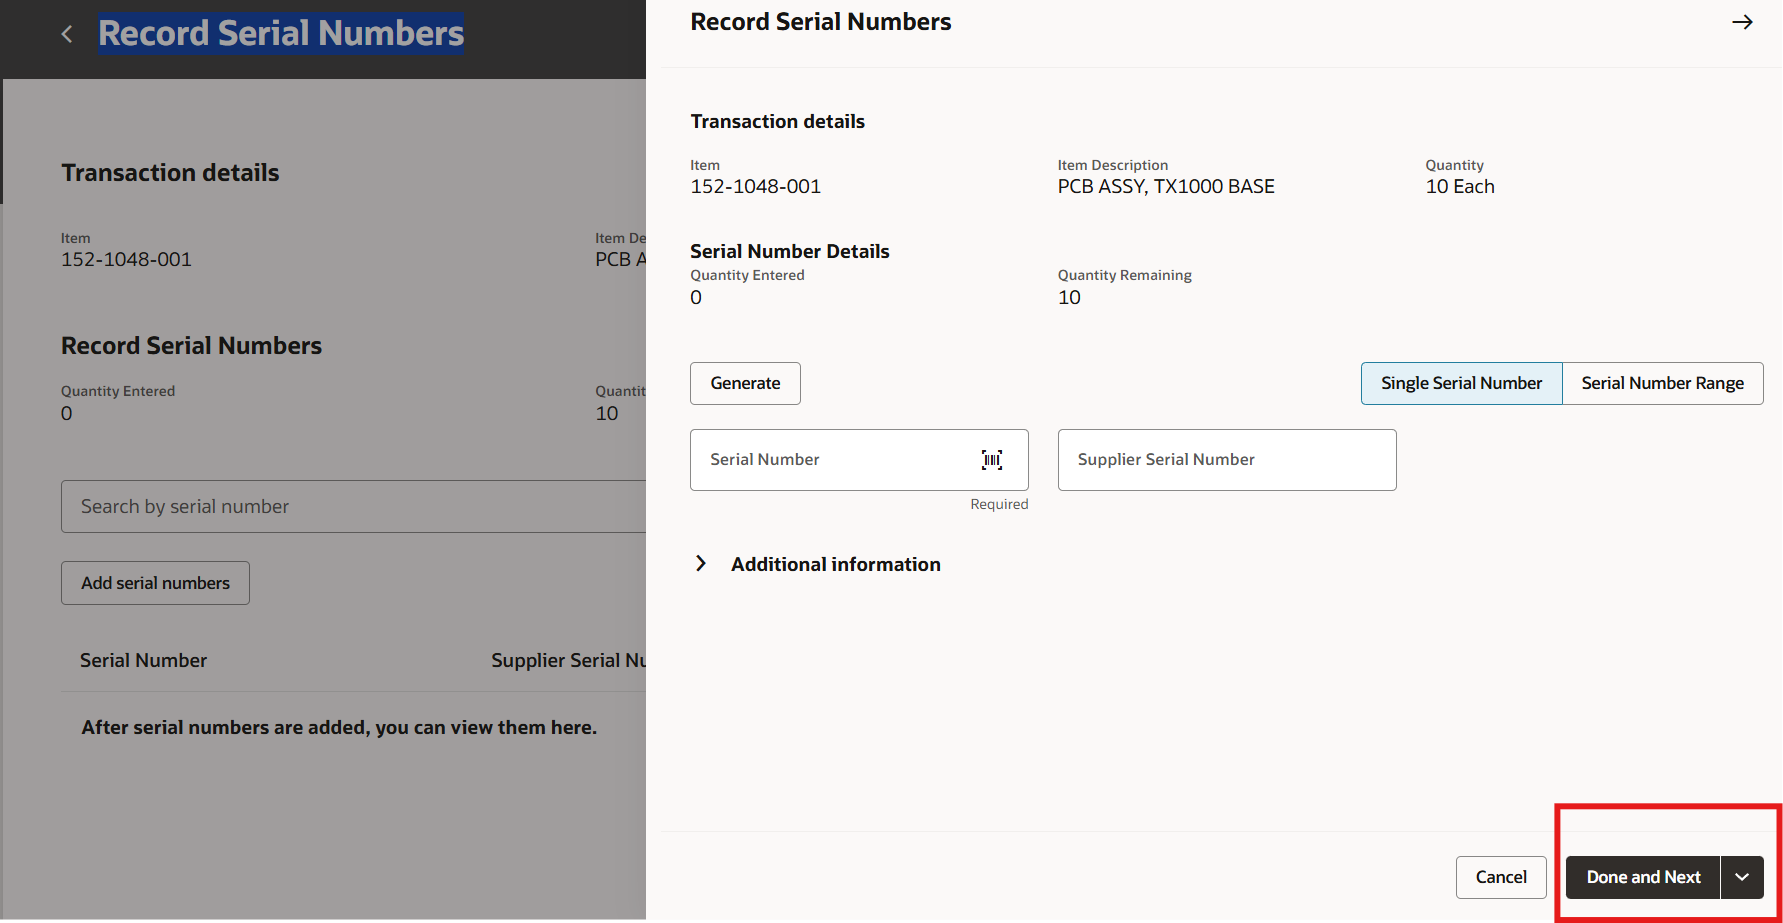This screenshot has width=1783, height=923.
Task: Click the back chevron beside Record Serial Numbers
Action: [67, 34]
